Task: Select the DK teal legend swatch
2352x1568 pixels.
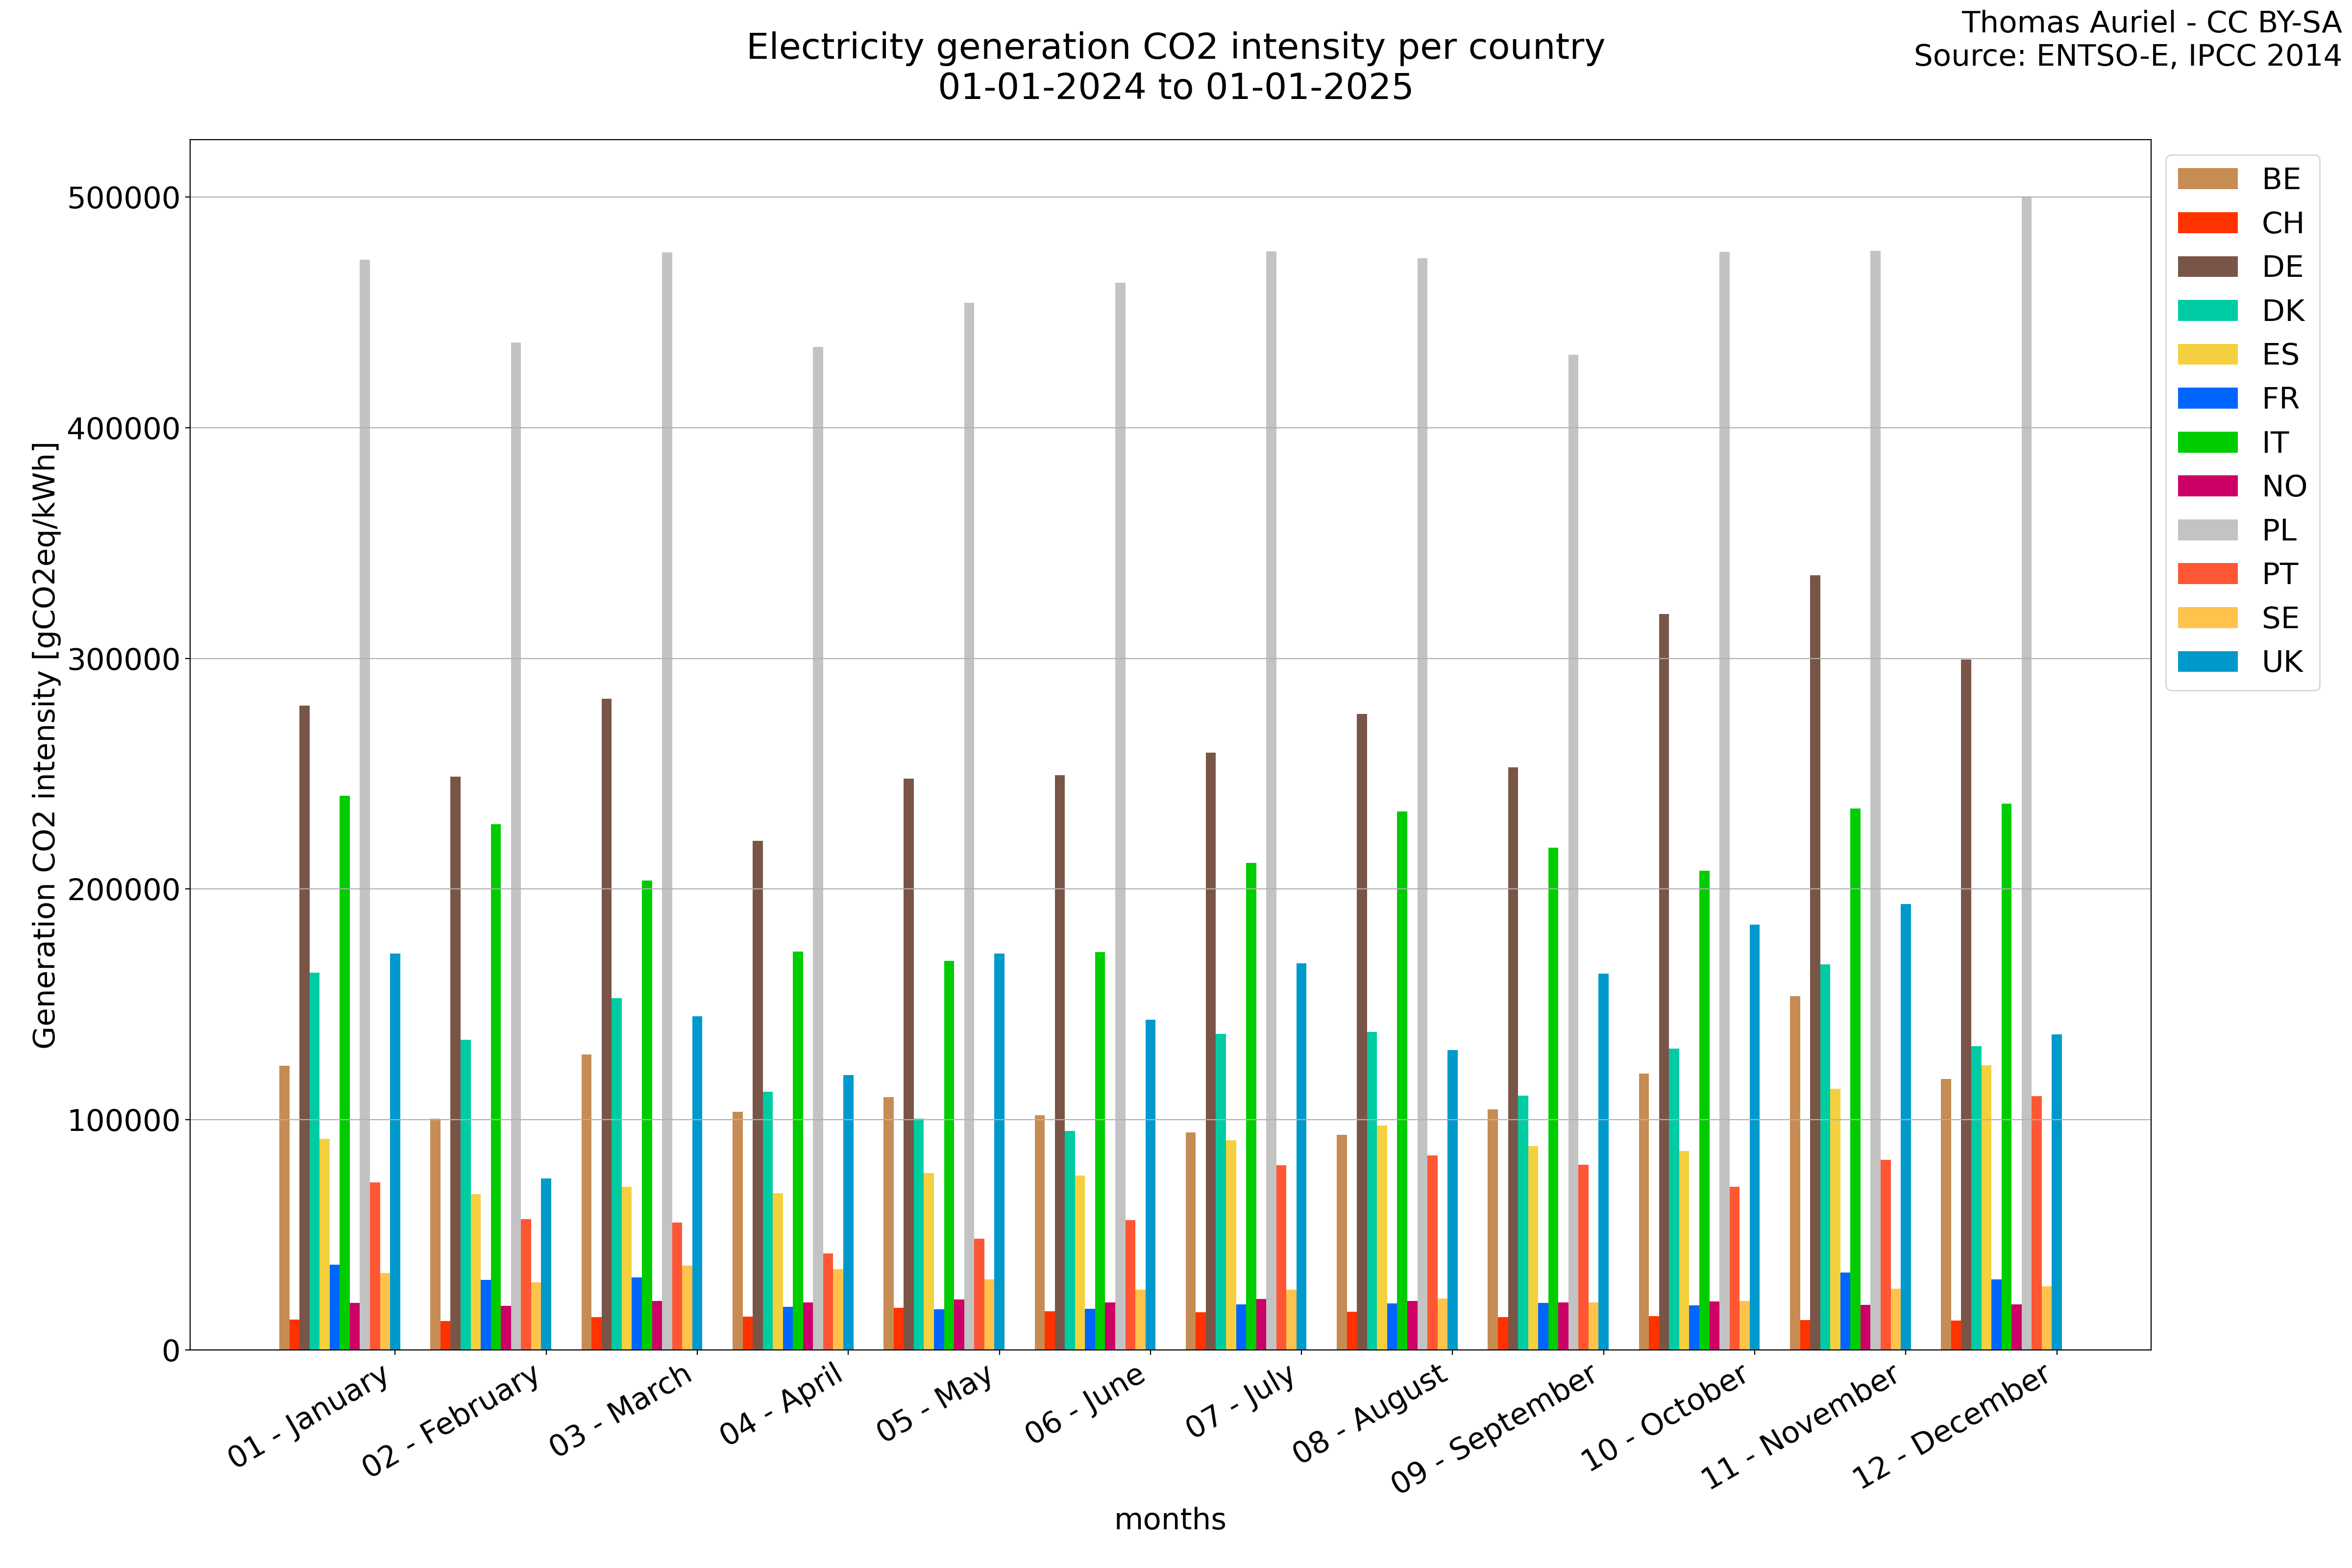Action: (2207, 311)
